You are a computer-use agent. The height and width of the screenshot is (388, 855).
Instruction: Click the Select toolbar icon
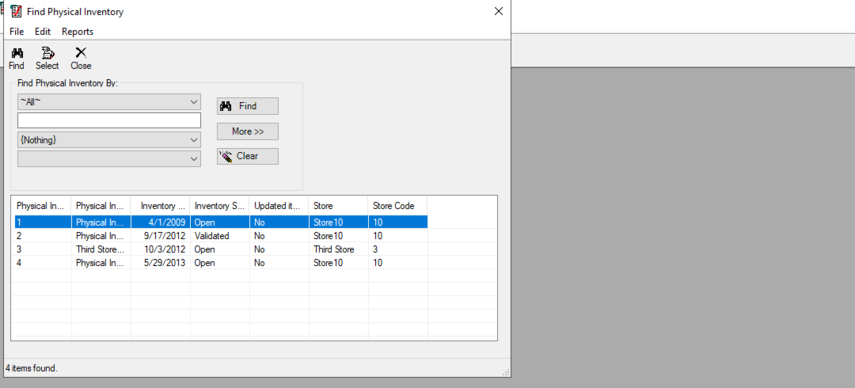tap(47, 53)
